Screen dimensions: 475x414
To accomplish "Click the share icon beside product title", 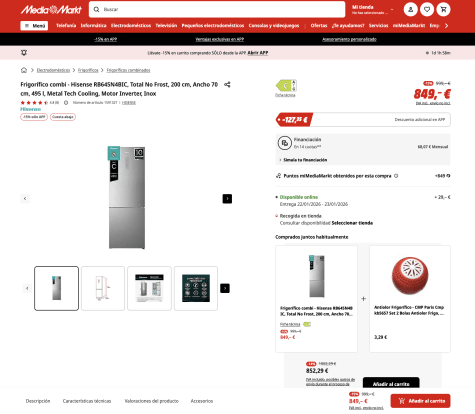I will tap(227, 85).
